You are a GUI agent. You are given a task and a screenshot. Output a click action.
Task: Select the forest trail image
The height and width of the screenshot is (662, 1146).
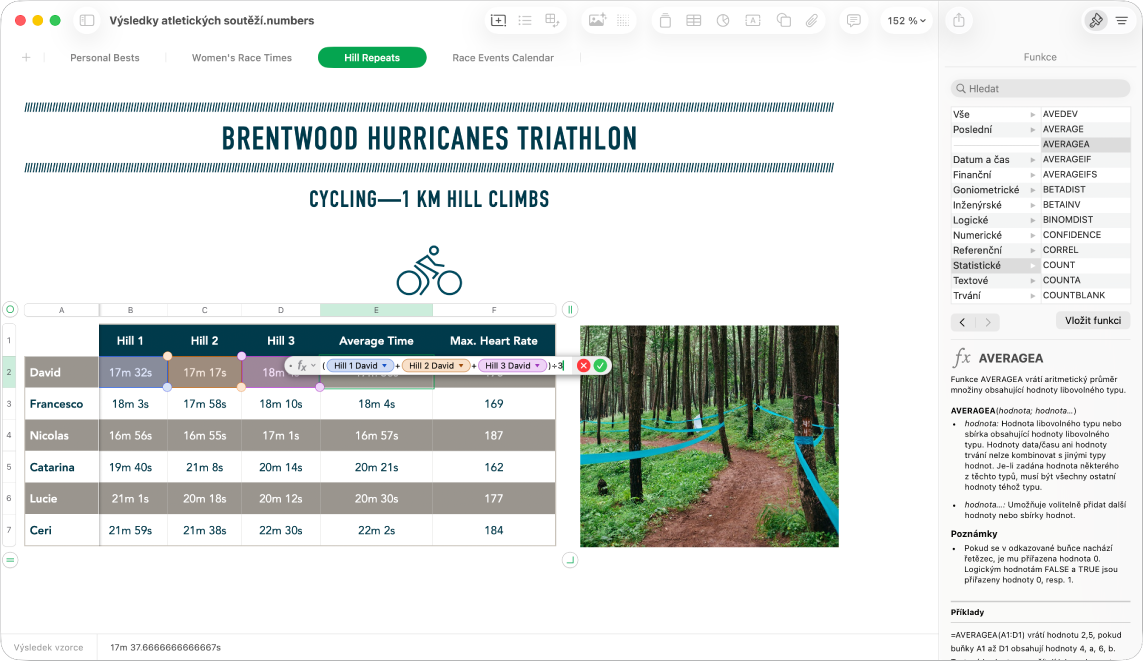click(x=710, y=436)
